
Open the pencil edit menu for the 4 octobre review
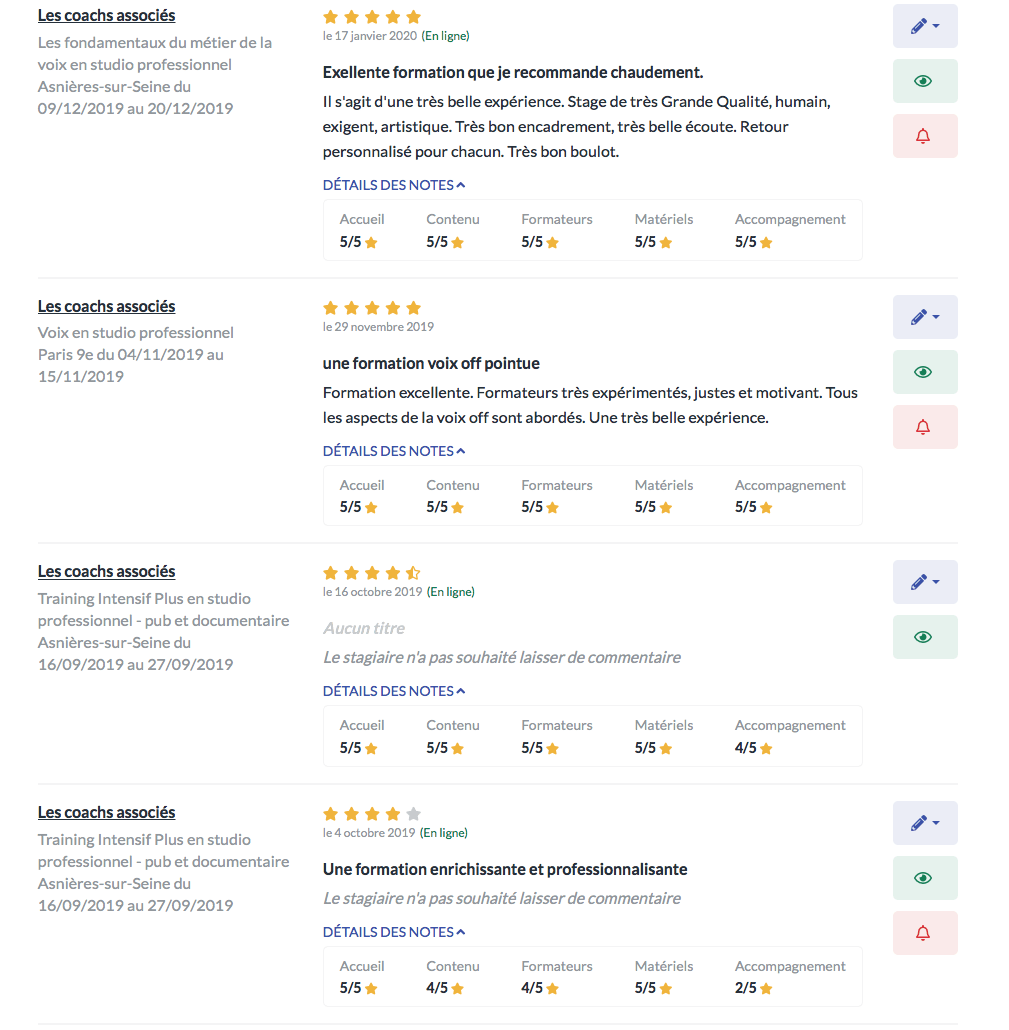[924, 823]
